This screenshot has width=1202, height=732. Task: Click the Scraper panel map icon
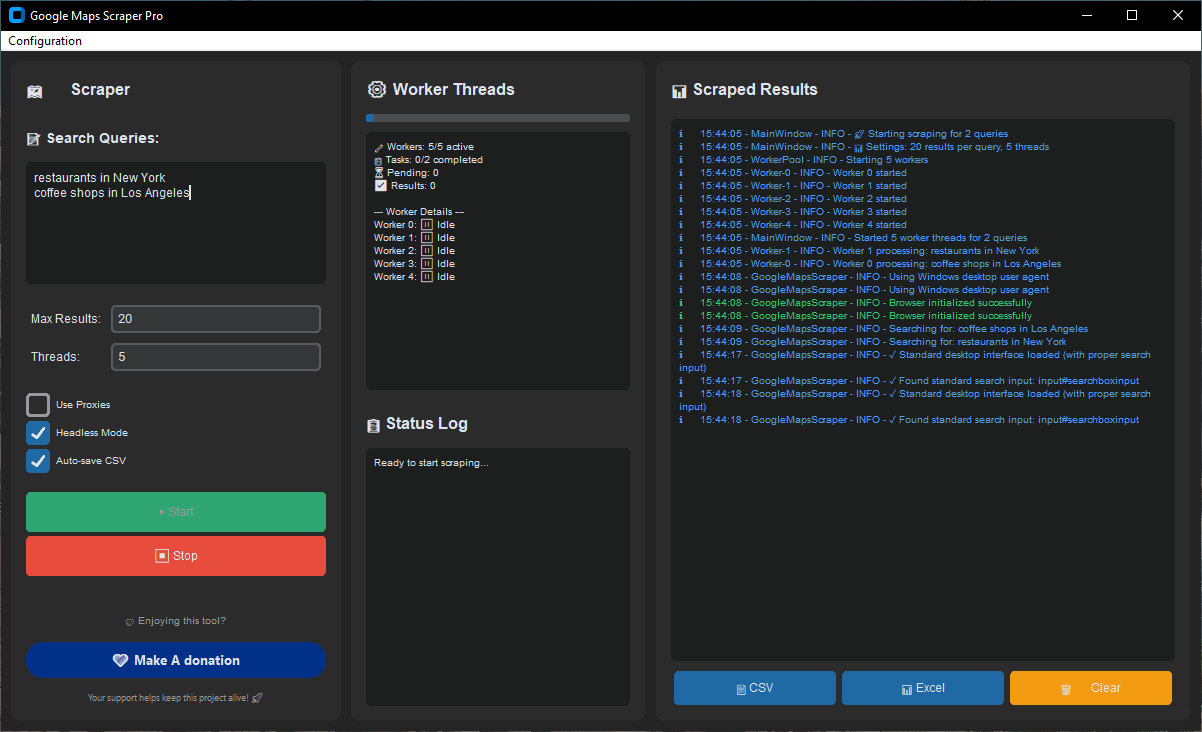[35, 91]
